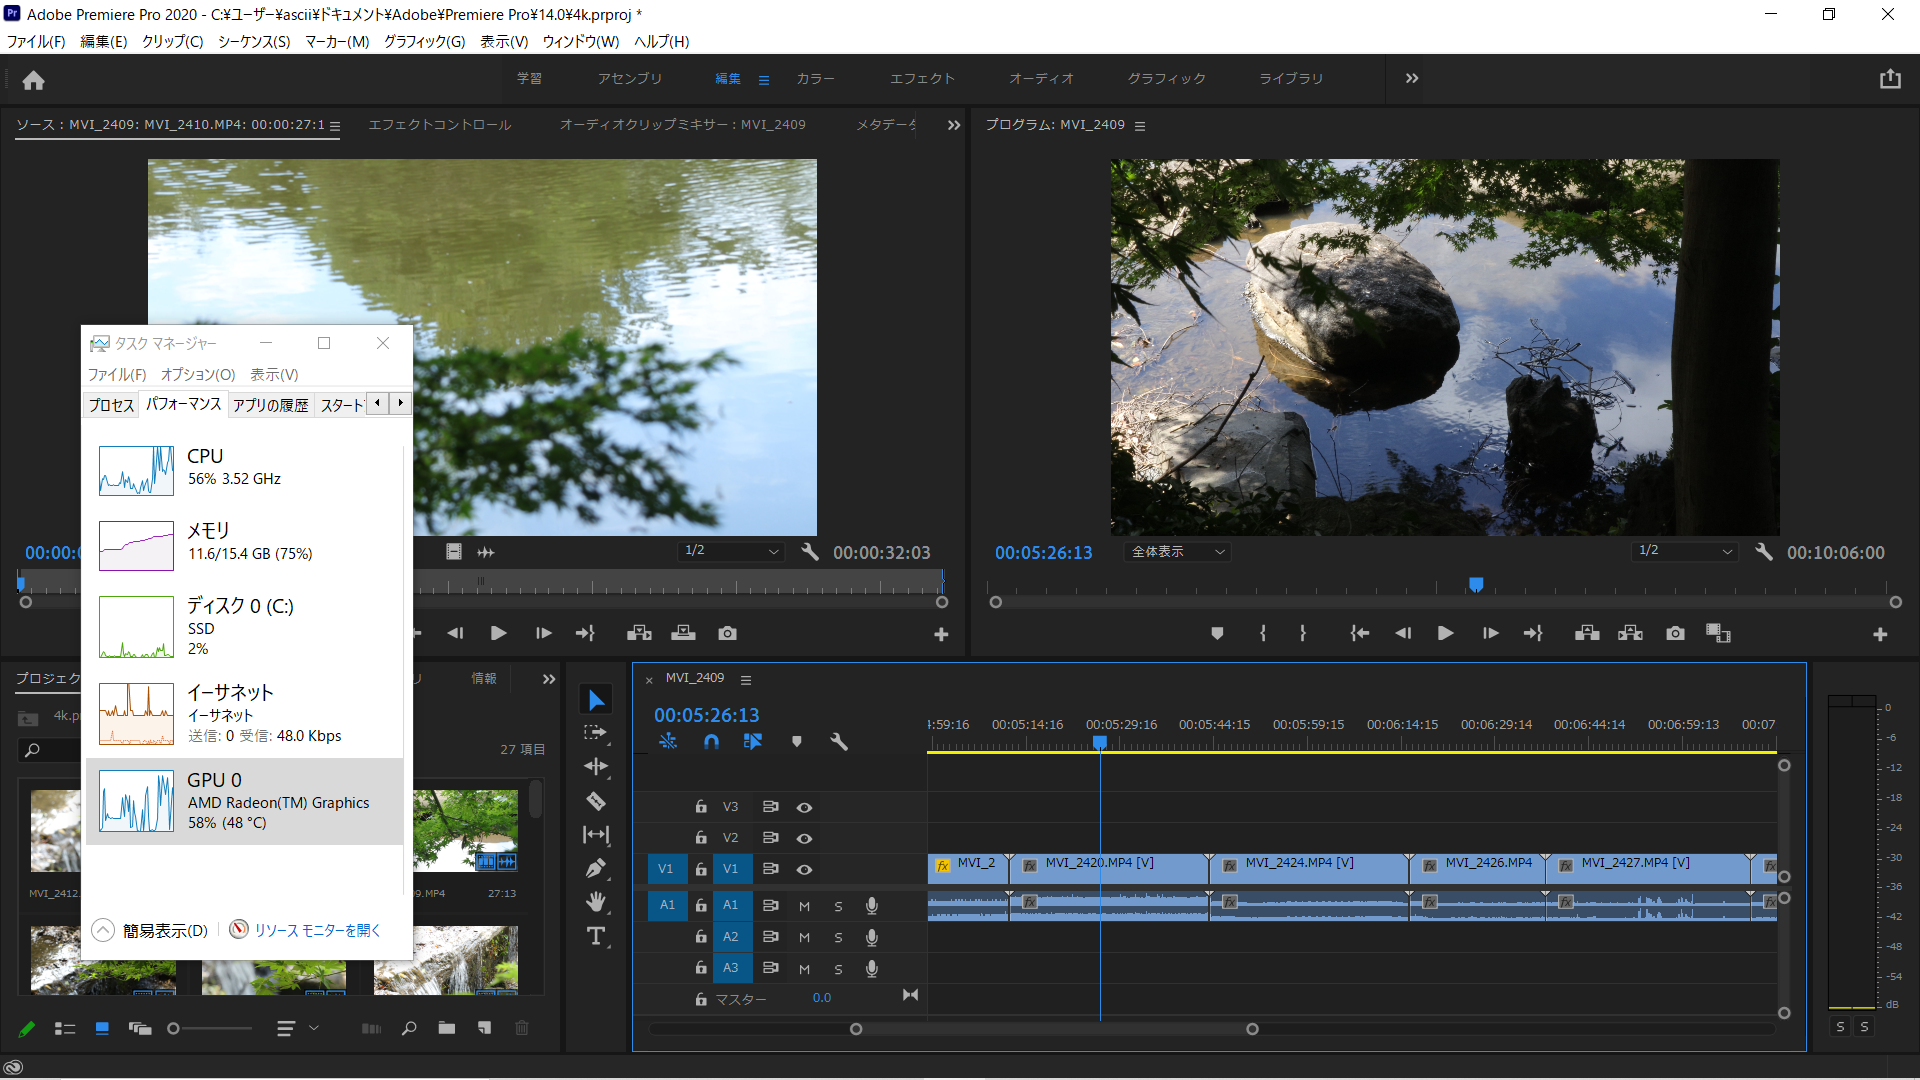Image resolution: width=1920 pixels, height=1080 pixels.
Task: Switch to カラー workspace tab
Action: coord(815,79)
